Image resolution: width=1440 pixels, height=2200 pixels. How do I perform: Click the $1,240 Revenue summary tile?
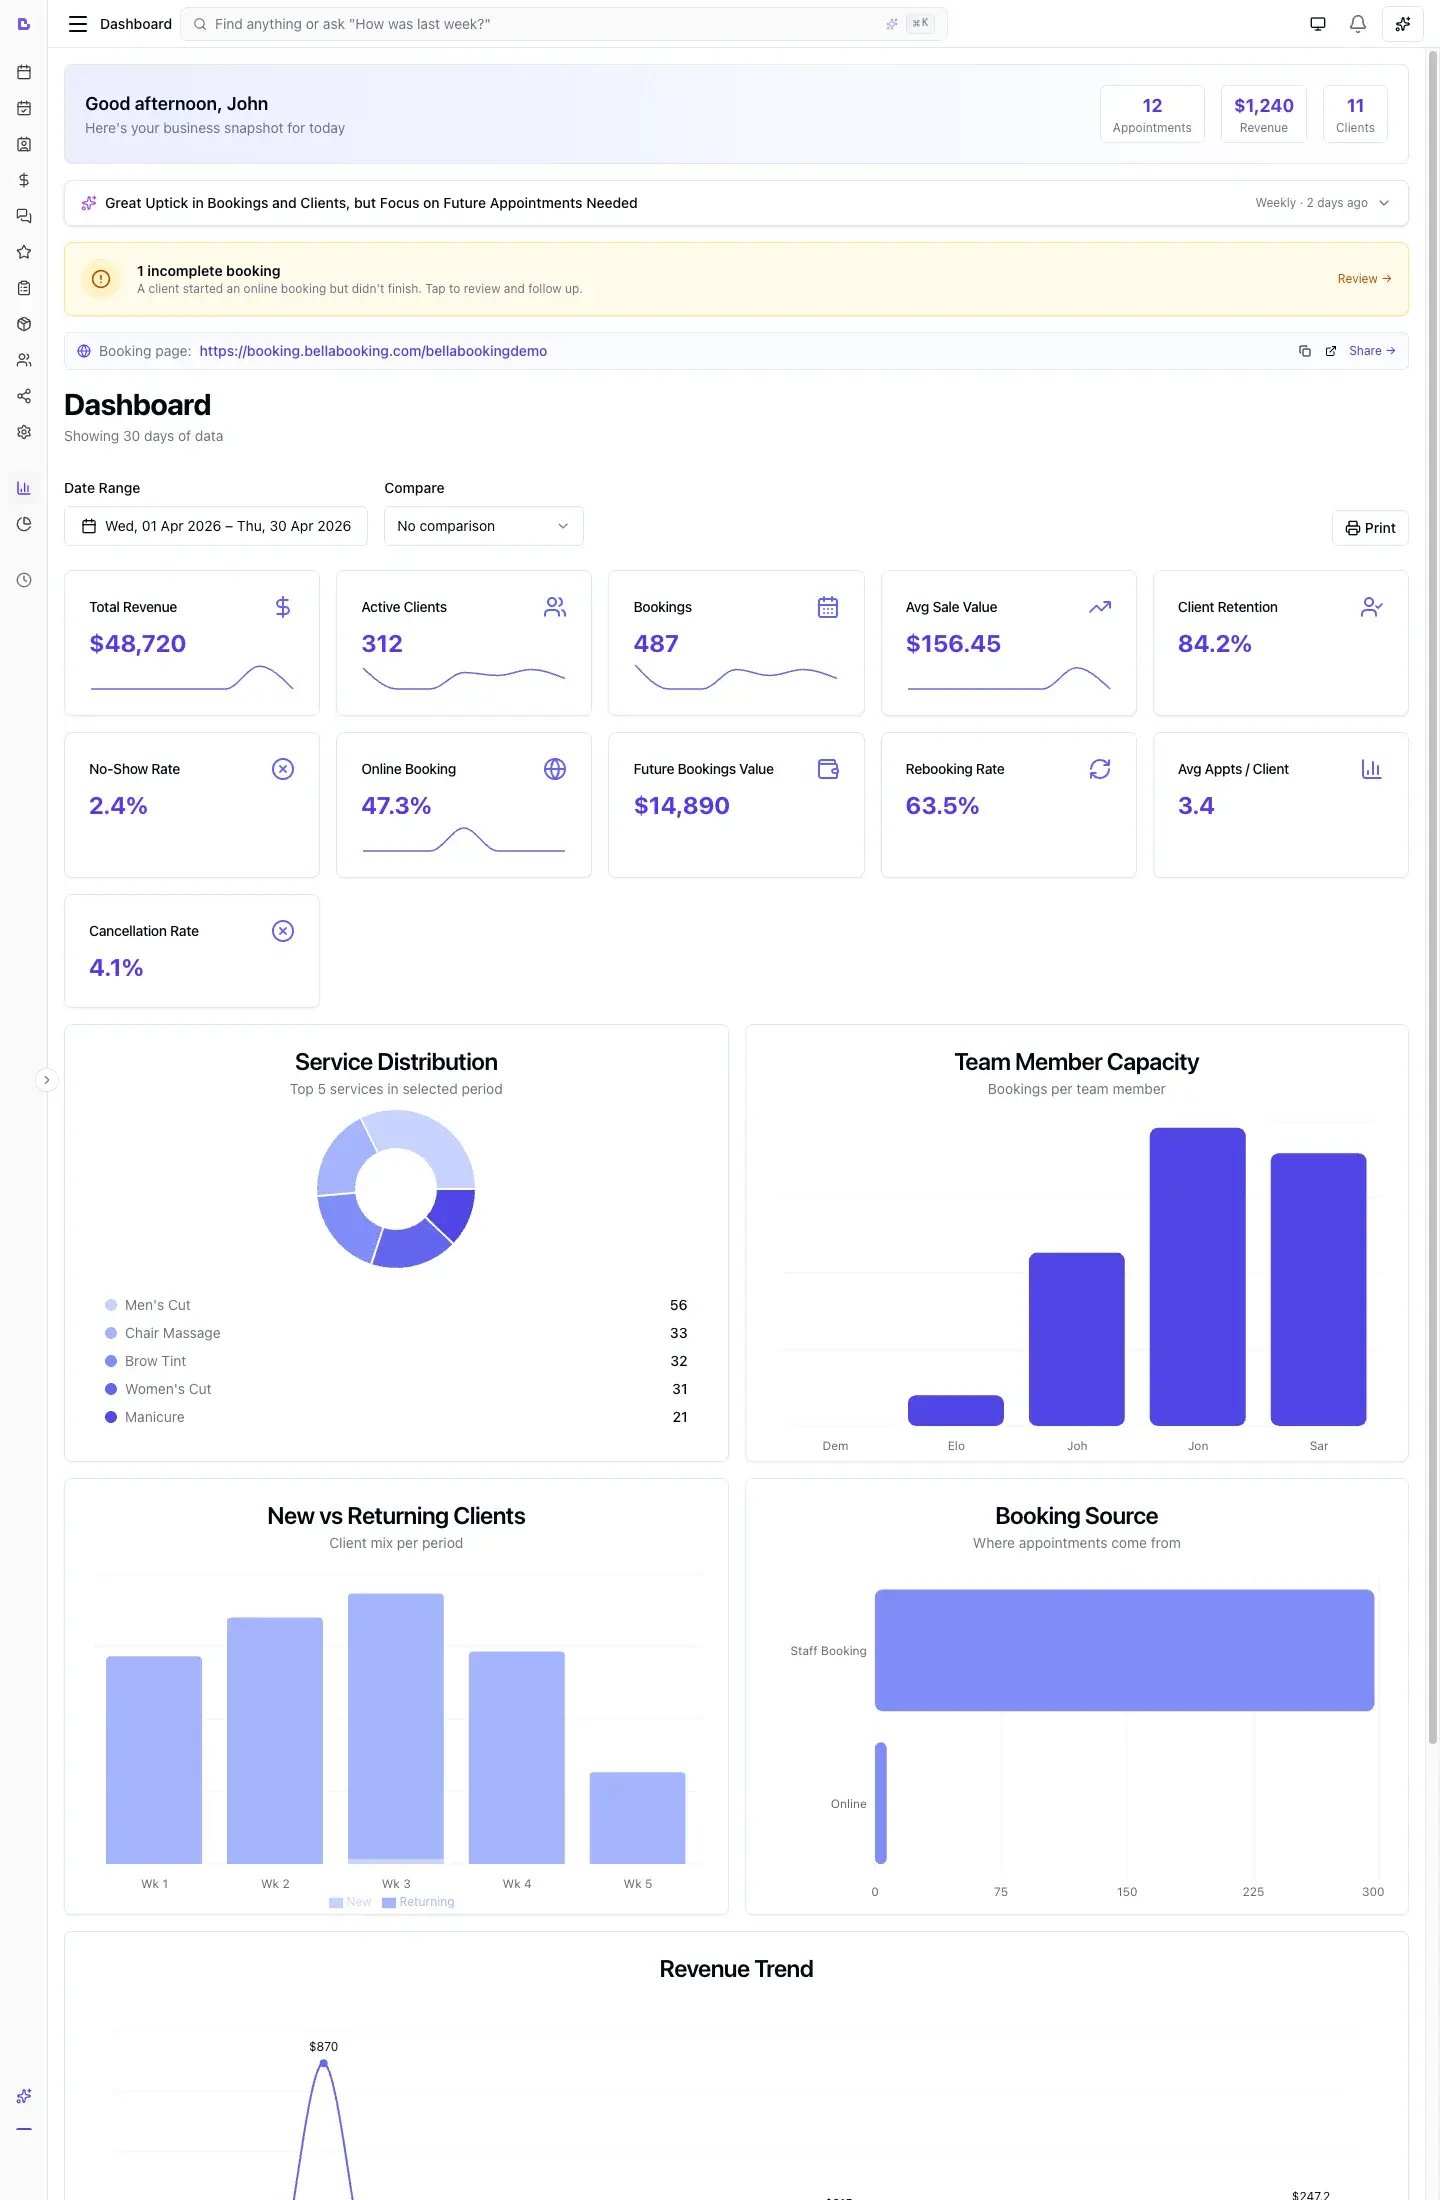pyautogui.click(x=1264, y=114)
